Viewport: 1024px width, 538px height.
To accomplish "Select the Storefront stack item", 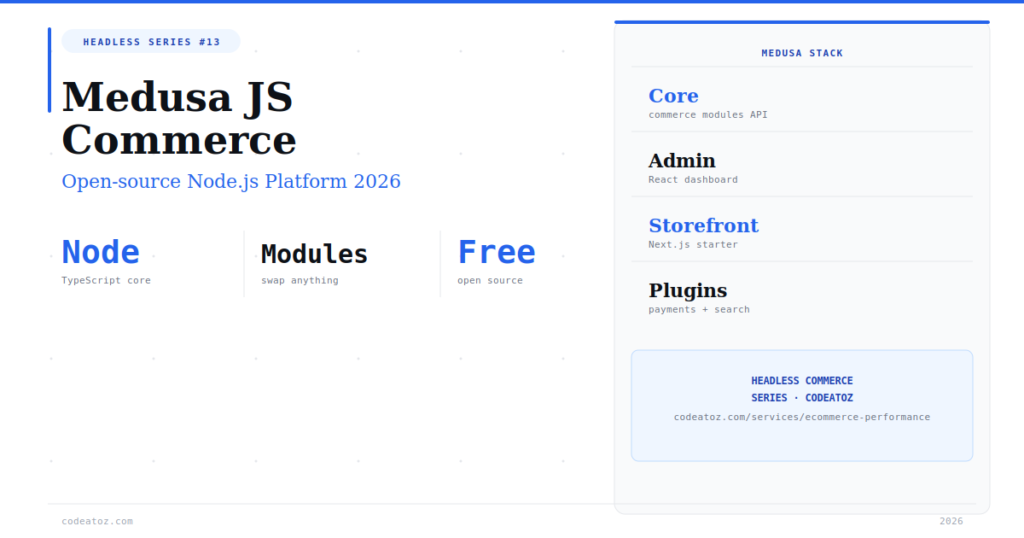I will pos(703,225).
